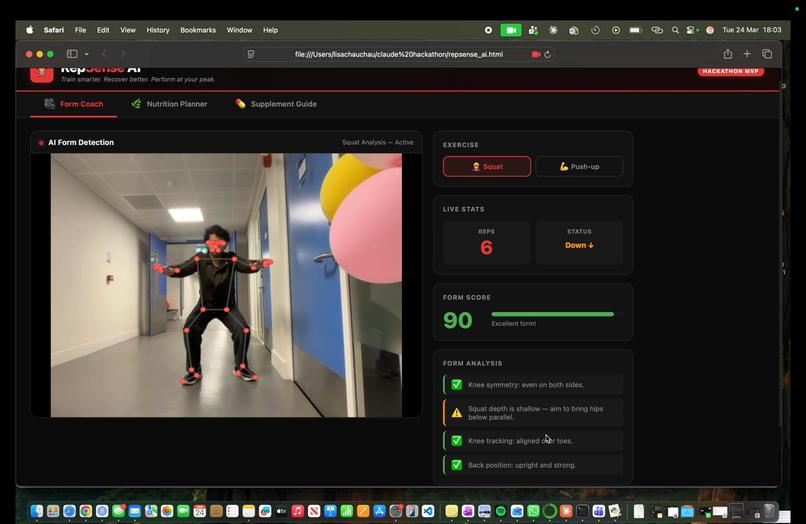Viewport: 806px width, 524px height.
Task: Open Visual Studio Code from the Dock
Action: [428, 511]
